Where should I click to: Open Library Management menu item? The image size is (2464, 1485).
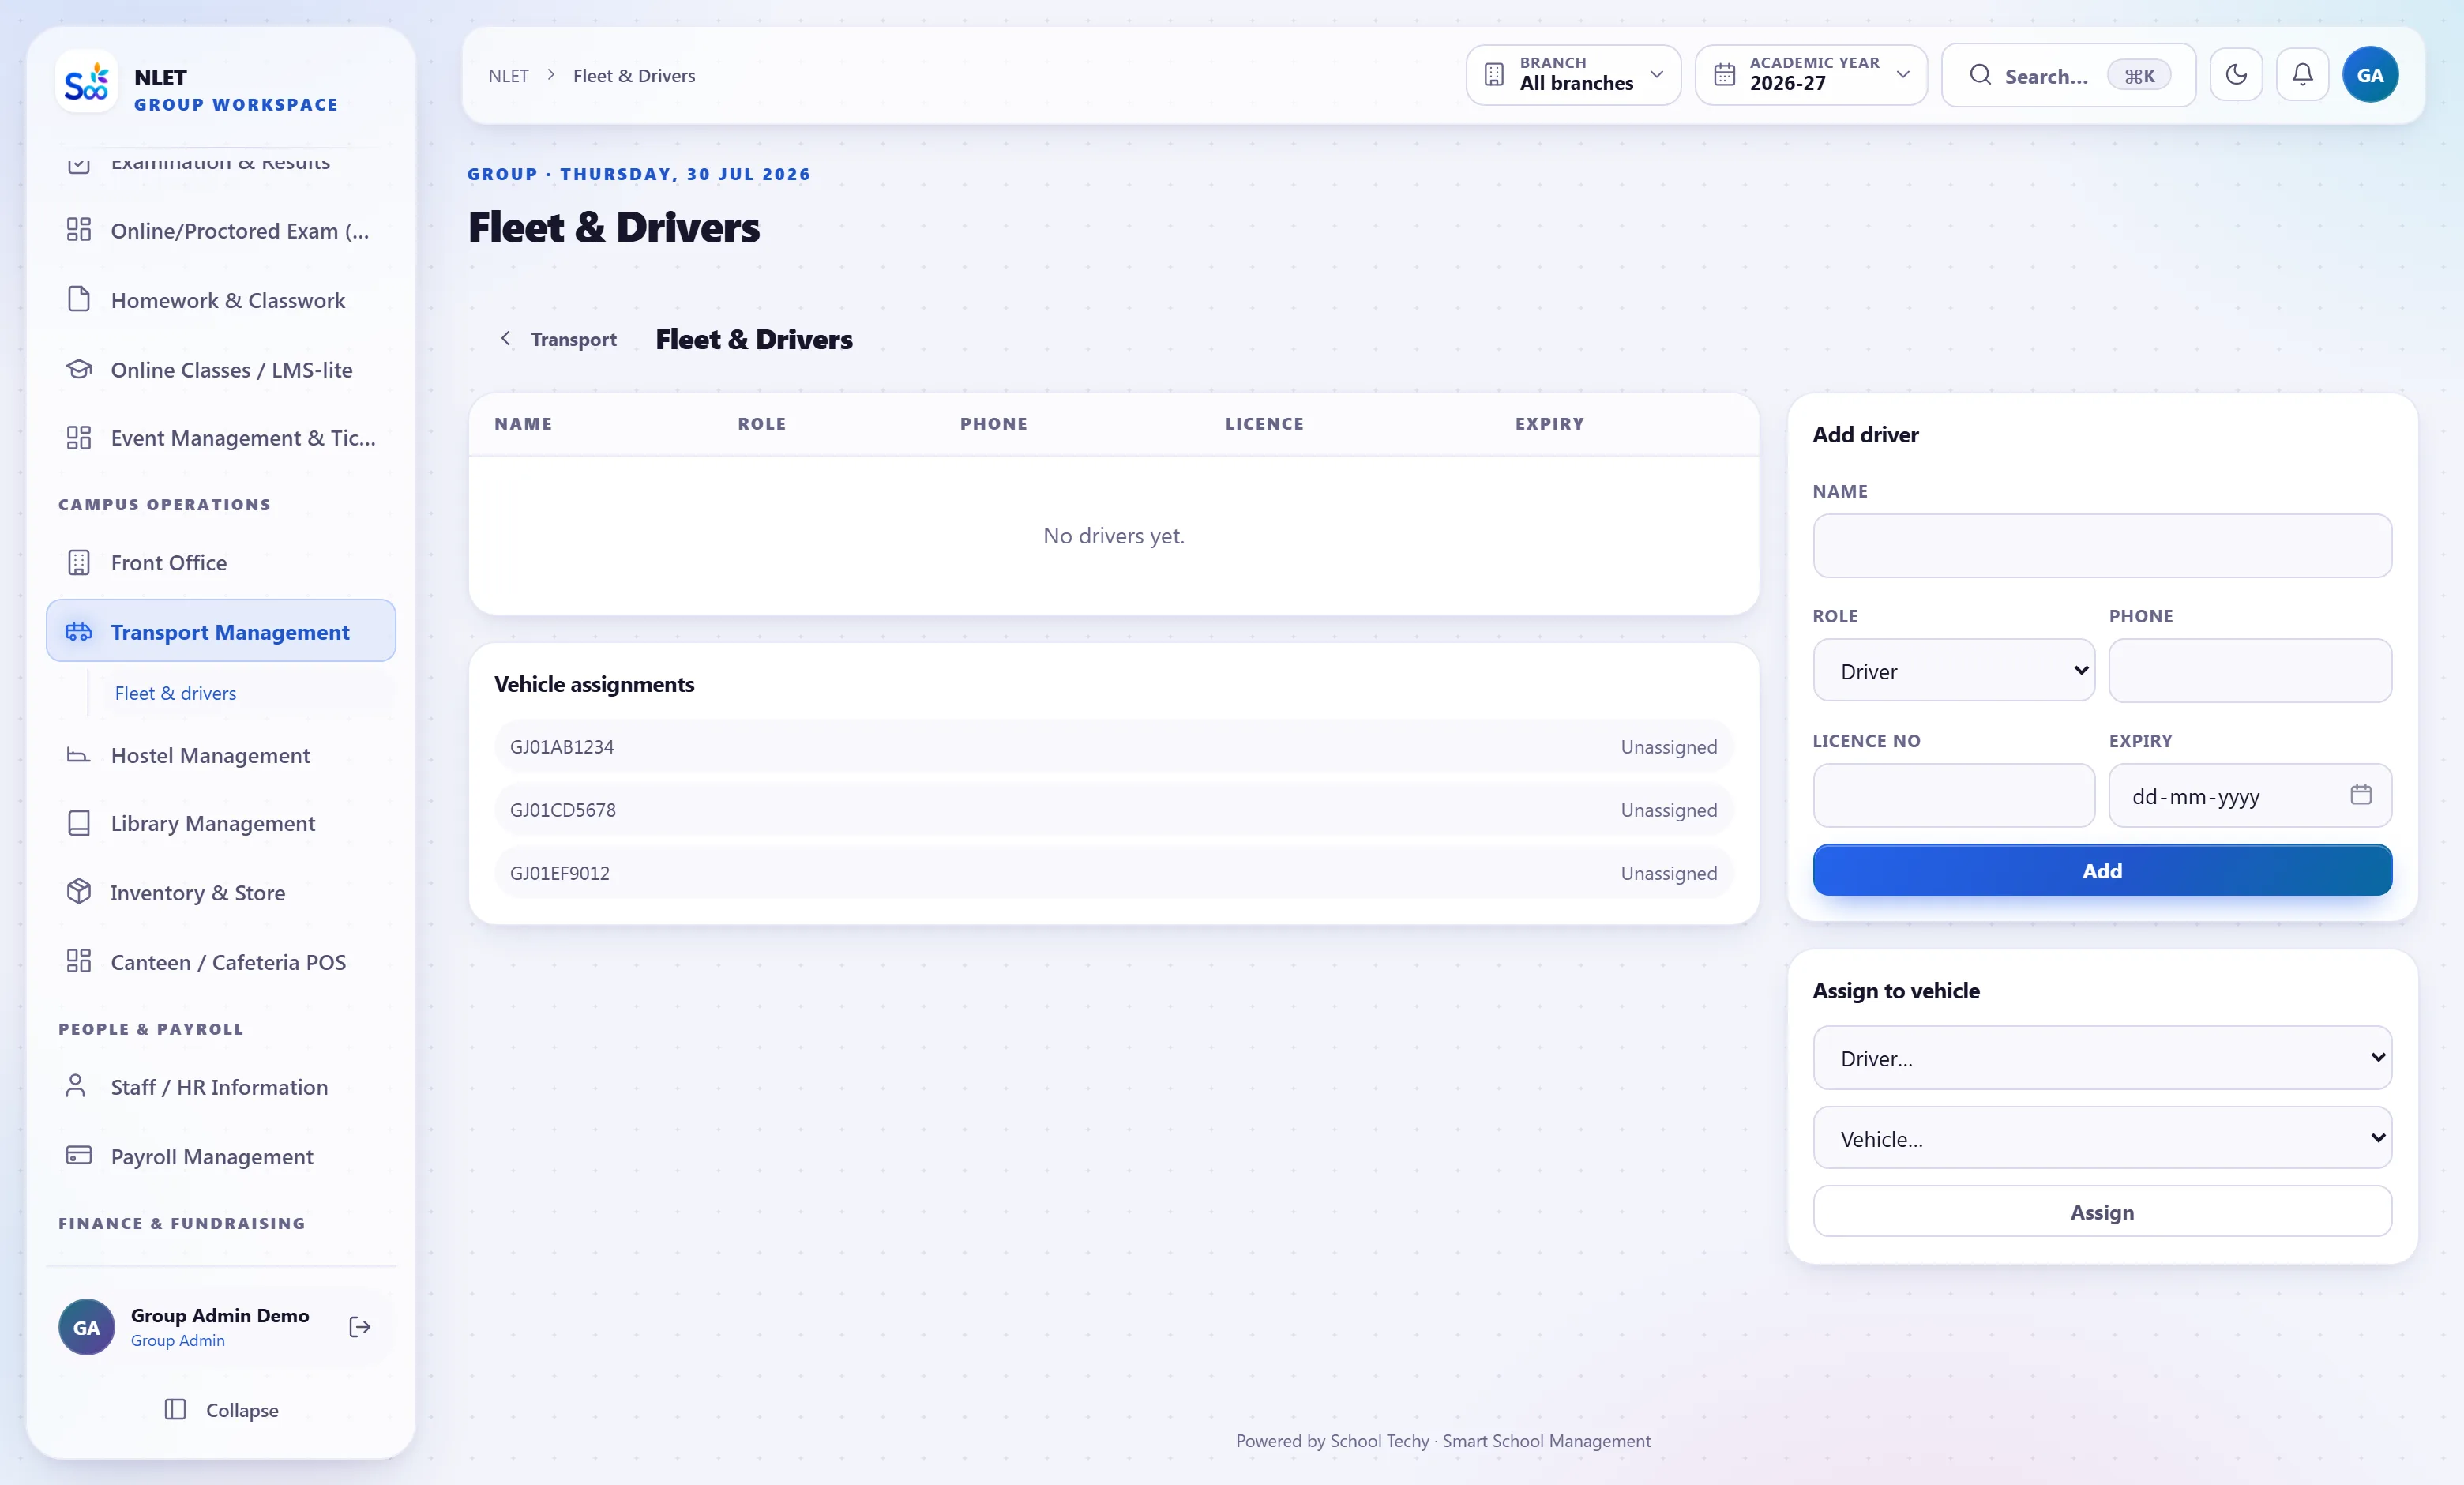[221, 823]
